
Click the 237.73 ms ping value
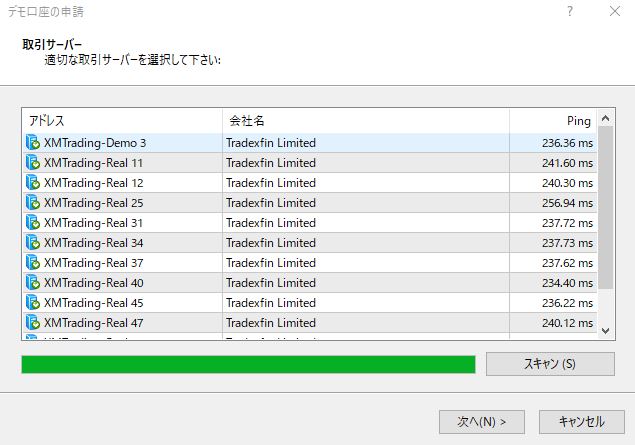pyautogui.click(x=567, y=243)
